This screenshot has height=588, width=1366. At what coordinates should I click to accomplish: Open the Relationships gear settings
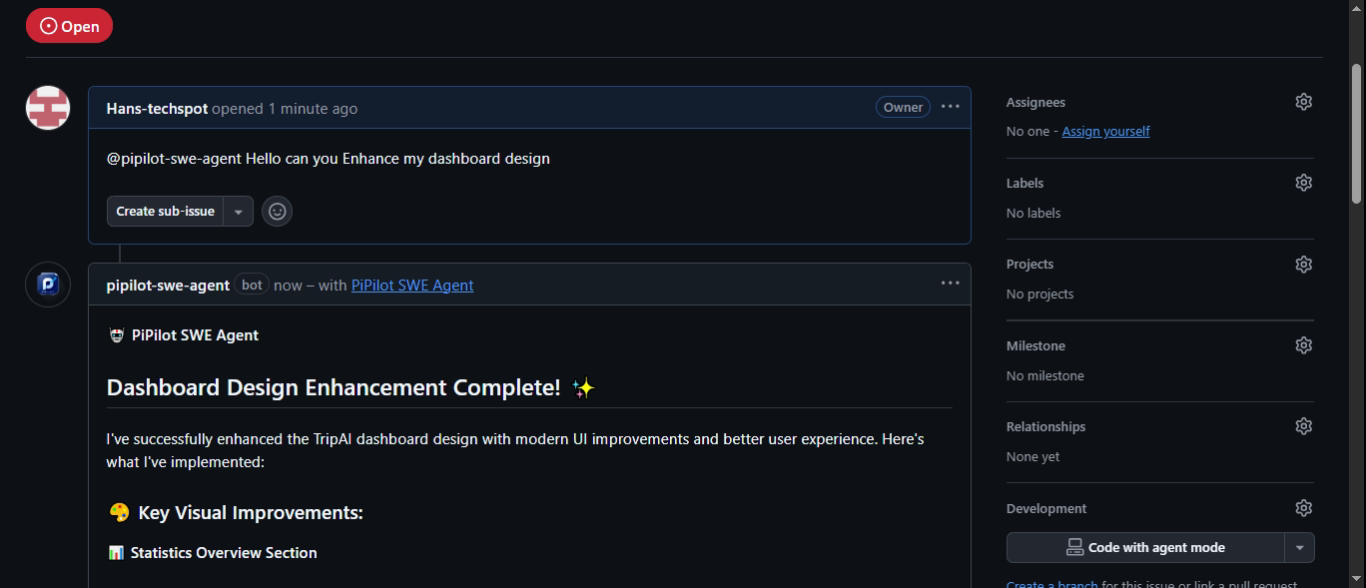[x=1303, y=426]
